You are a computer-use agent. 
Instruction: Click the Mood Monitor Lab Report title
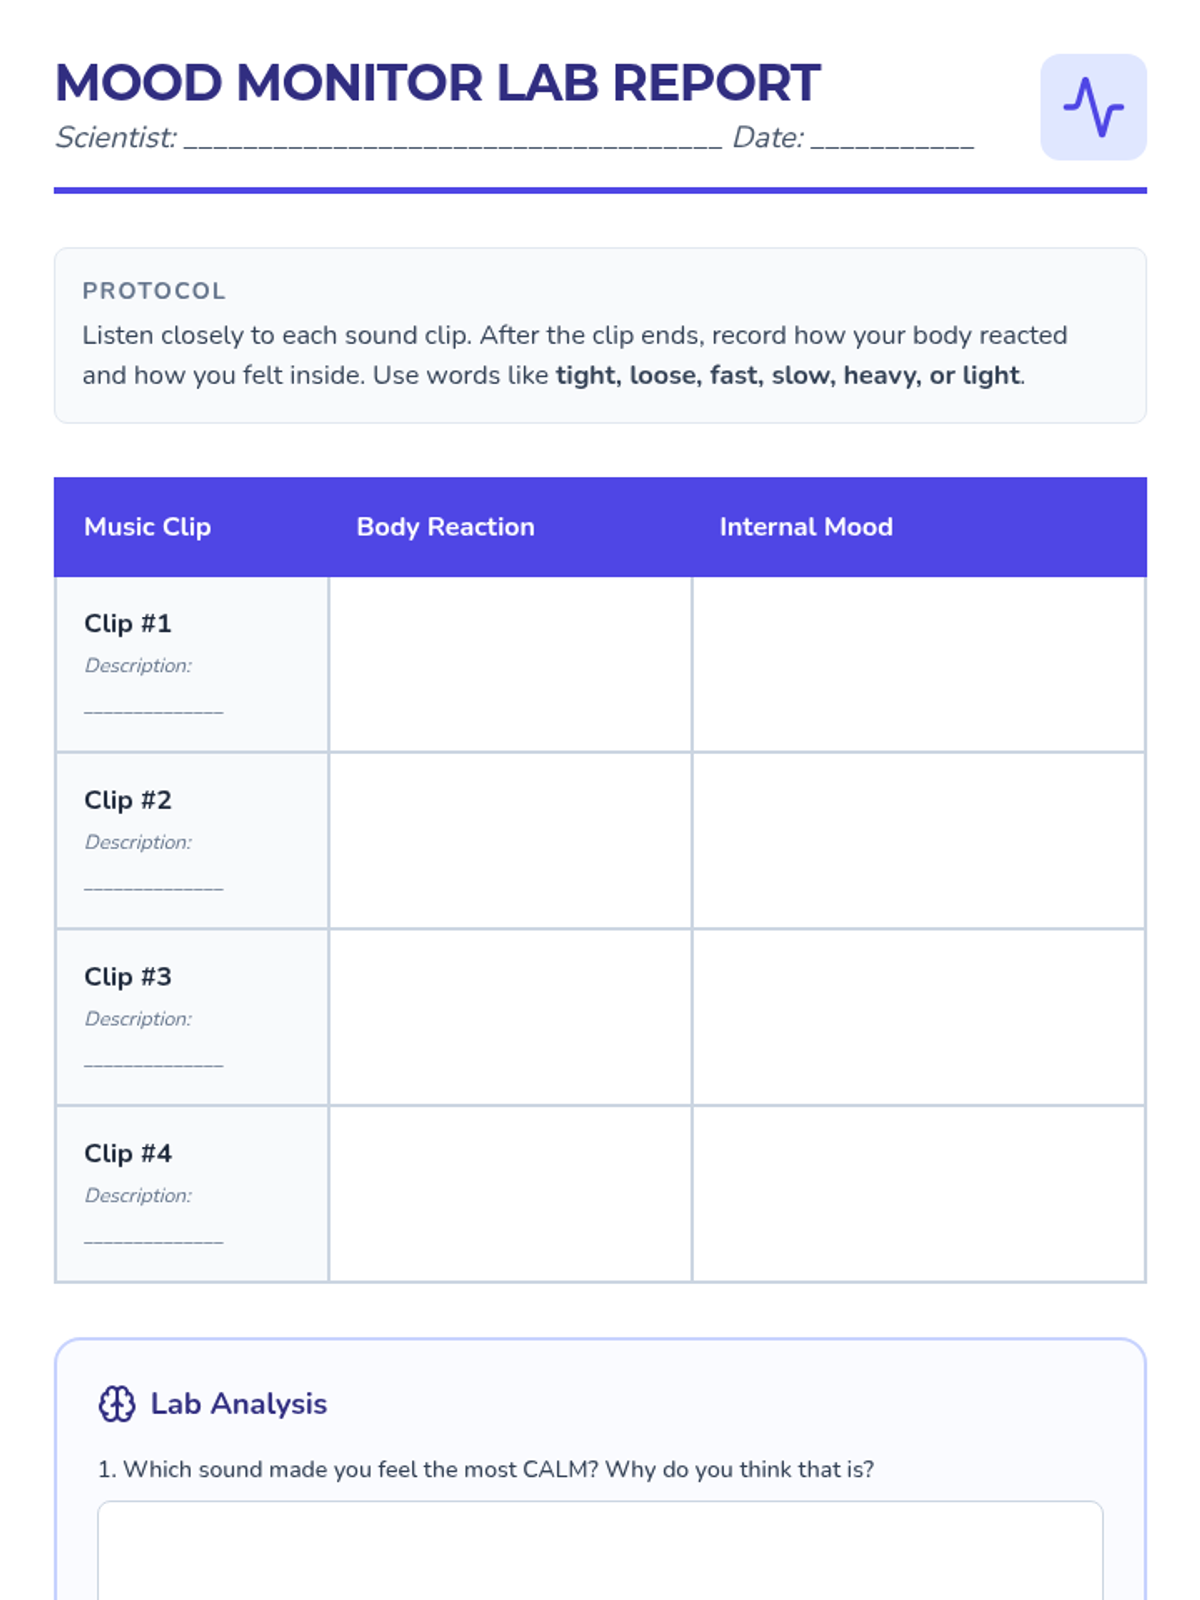438,83
